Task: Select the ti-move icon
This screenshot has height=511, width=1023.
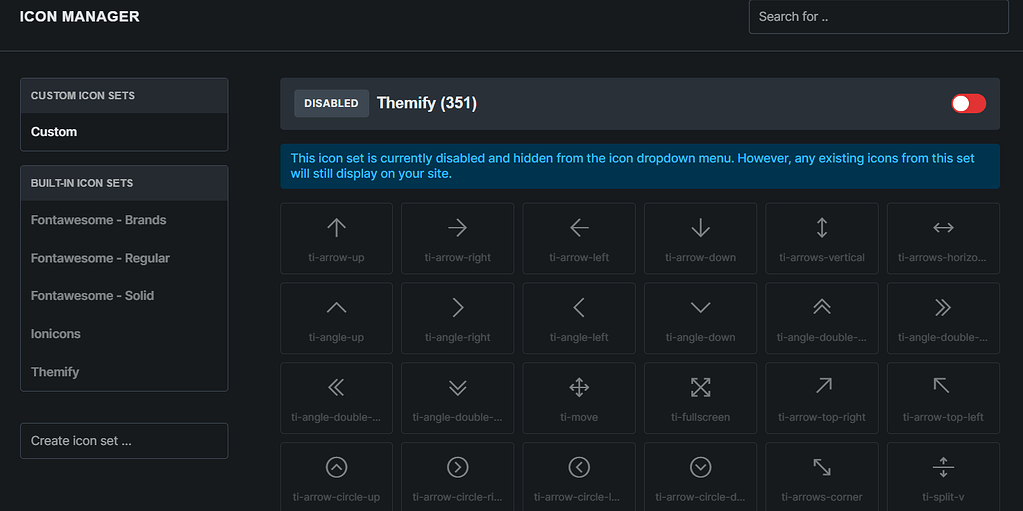Action: point(579,398)
